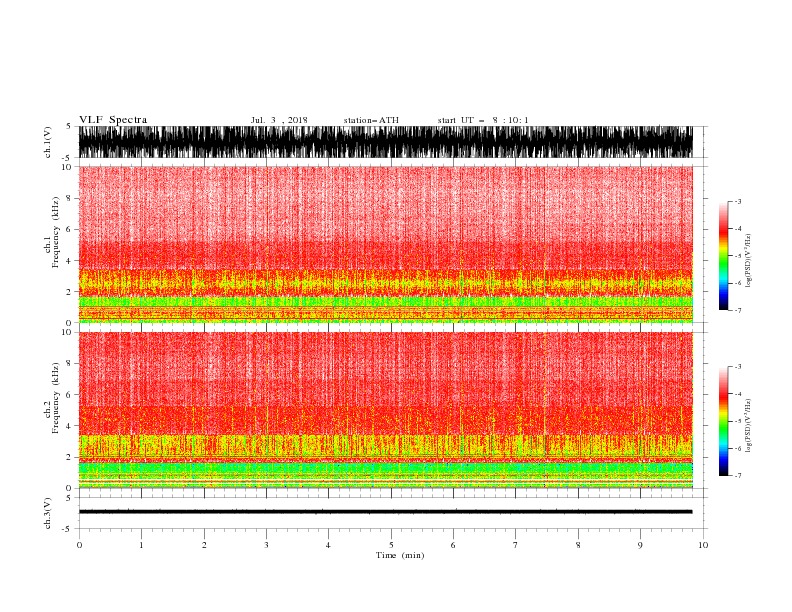This screenshot has height=612, width=792.
Task: Click the ch.1 spectrogram color bar
Action: 723,256
